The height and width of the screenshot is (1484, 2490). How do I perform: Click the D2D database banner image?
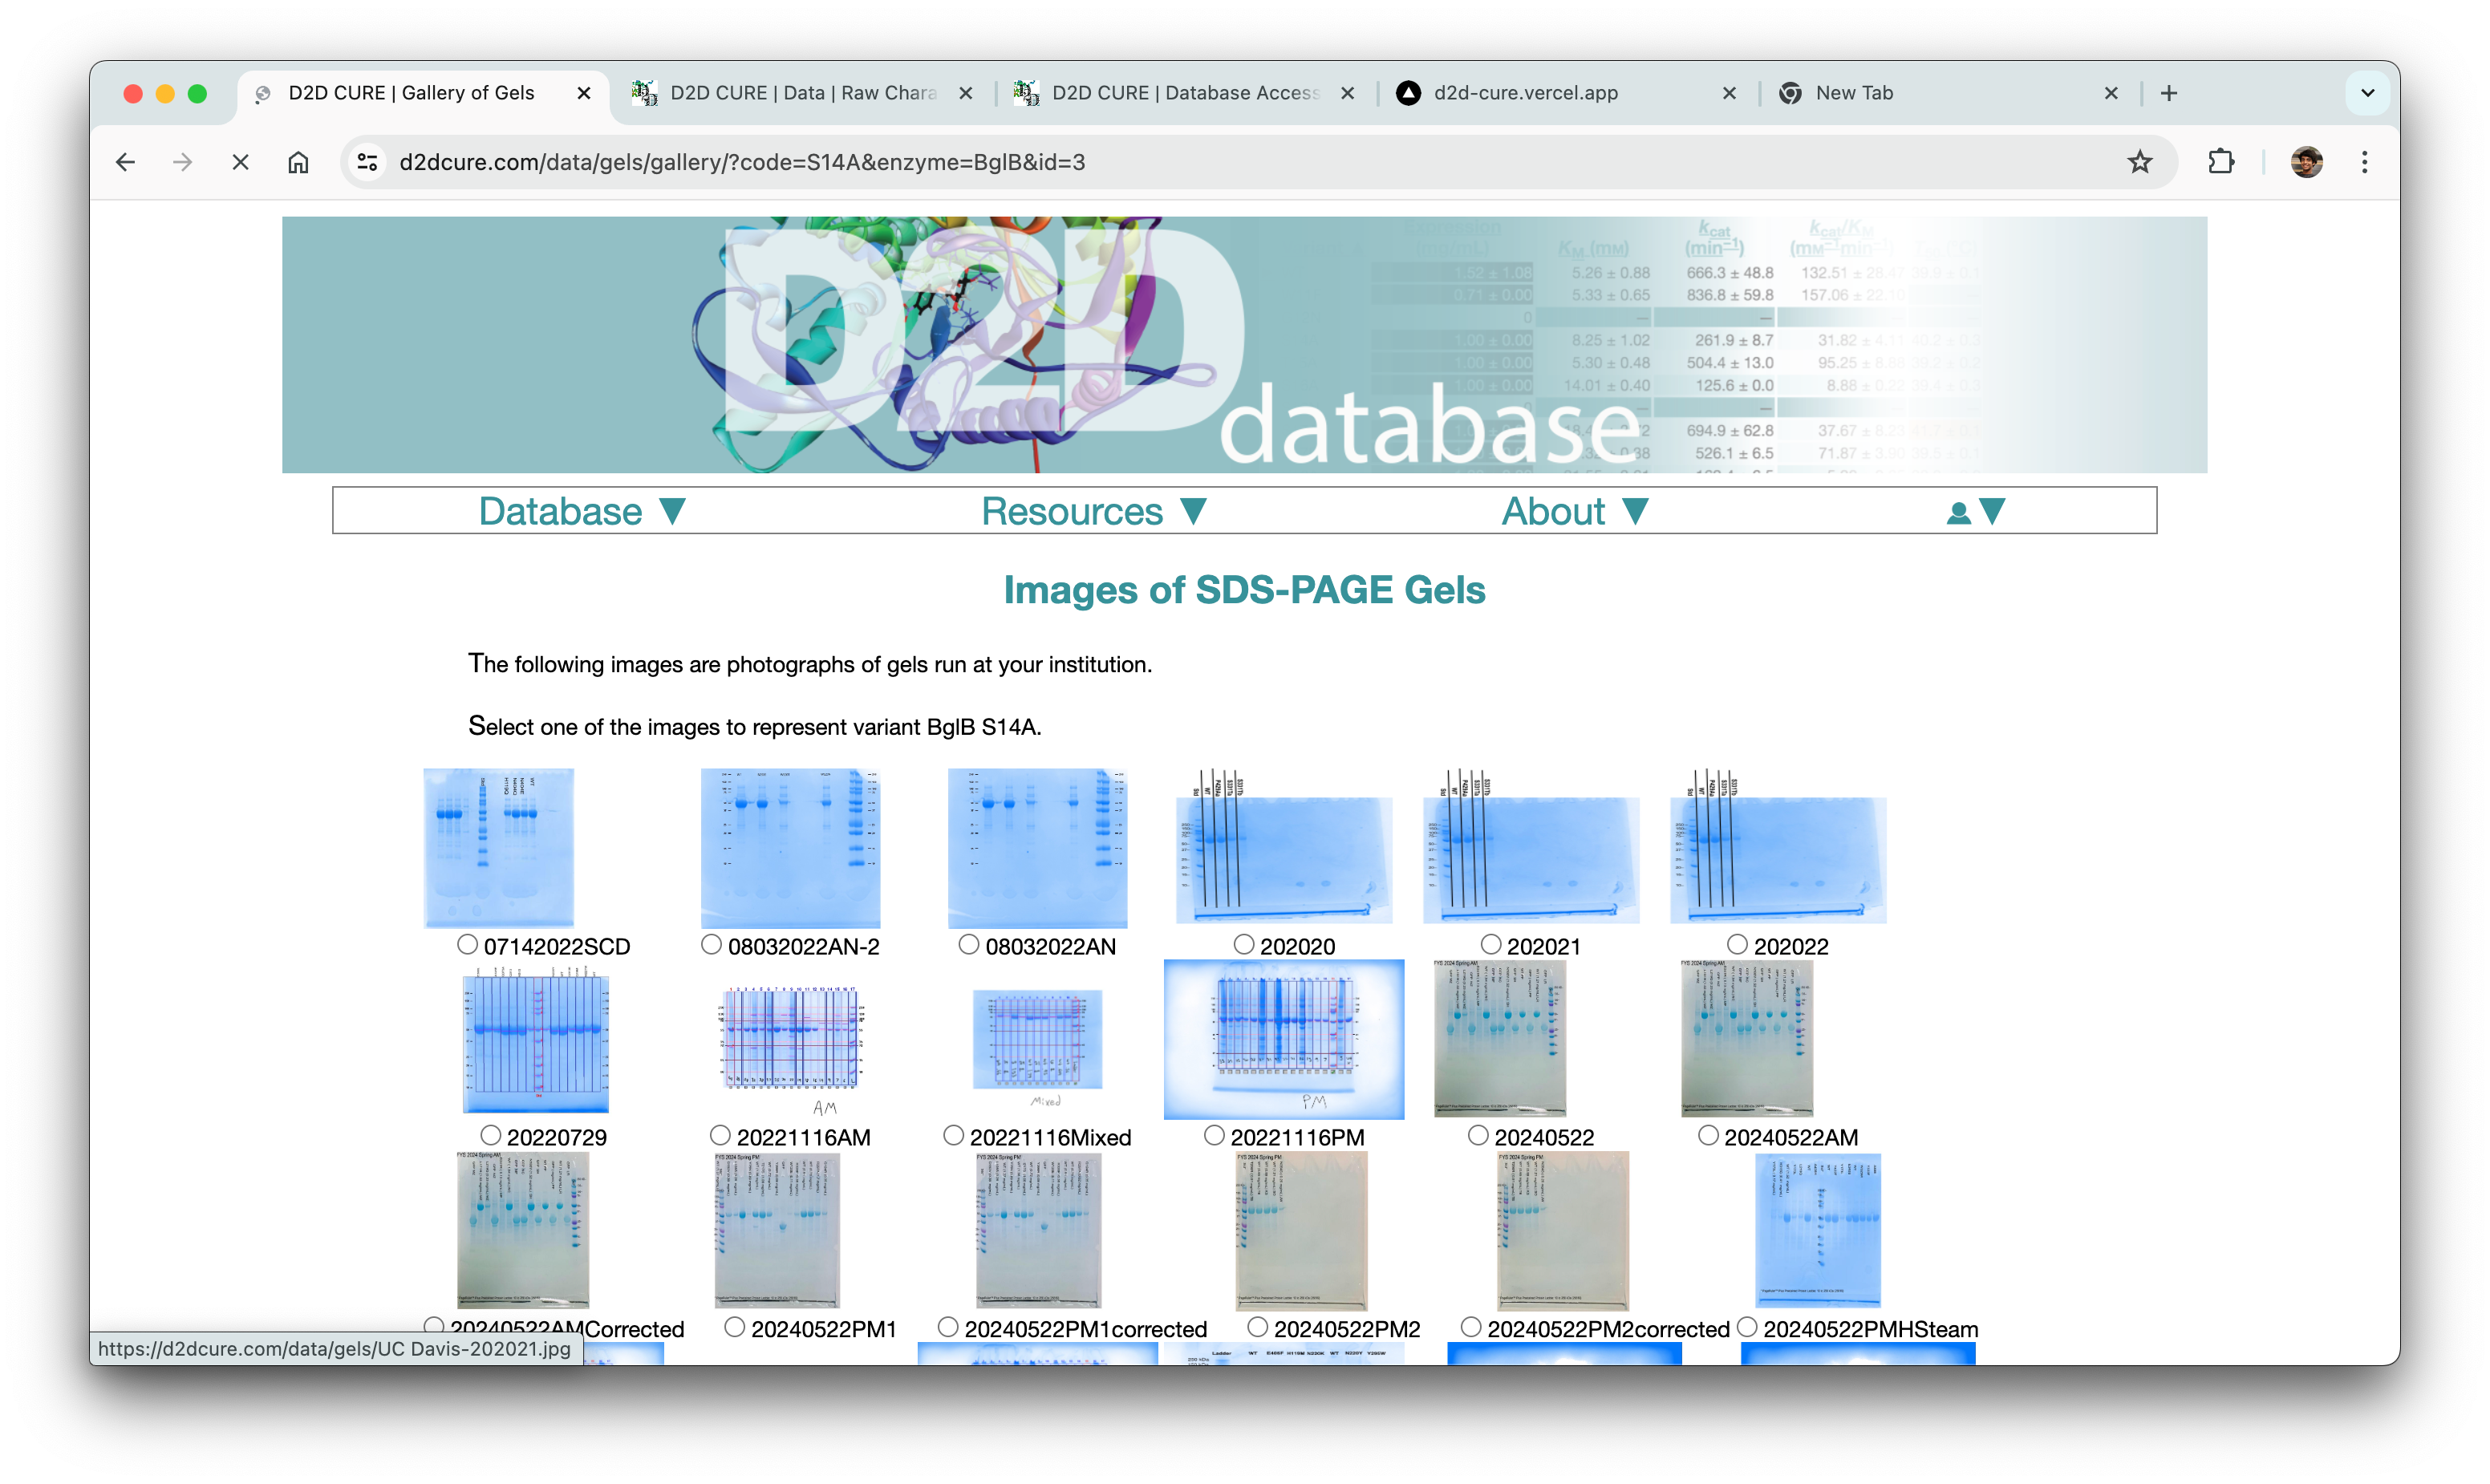click(1243, 345)
